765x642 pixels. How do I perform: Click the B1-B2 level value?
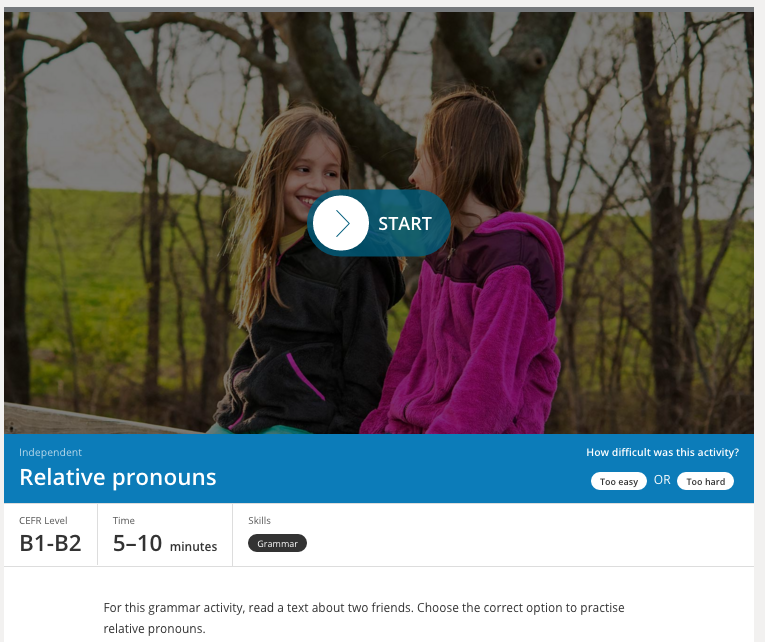click(x=50, y=543)
